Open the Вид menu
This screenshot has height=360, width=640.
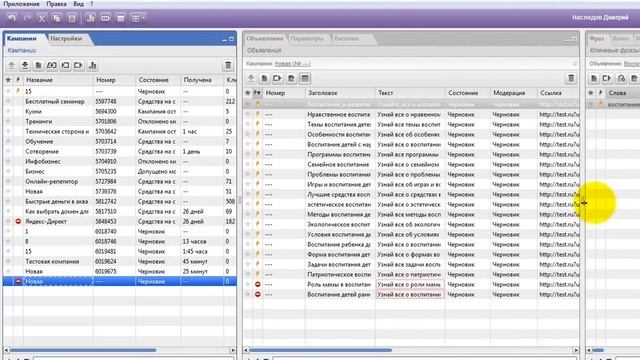pyautogui.click(x=78, y=4)
